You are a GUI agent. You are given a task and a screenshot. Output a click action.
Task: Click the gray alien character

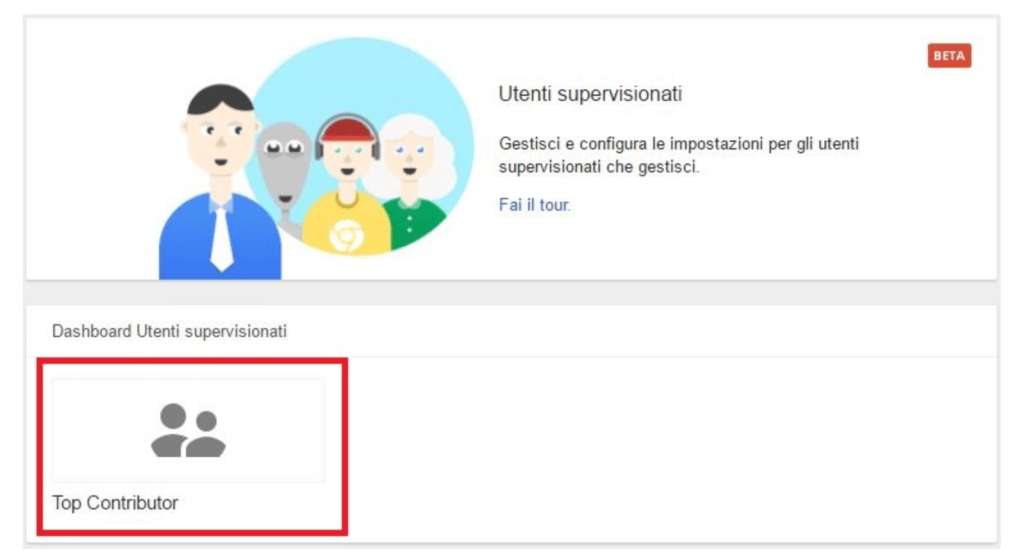point(284,176)
